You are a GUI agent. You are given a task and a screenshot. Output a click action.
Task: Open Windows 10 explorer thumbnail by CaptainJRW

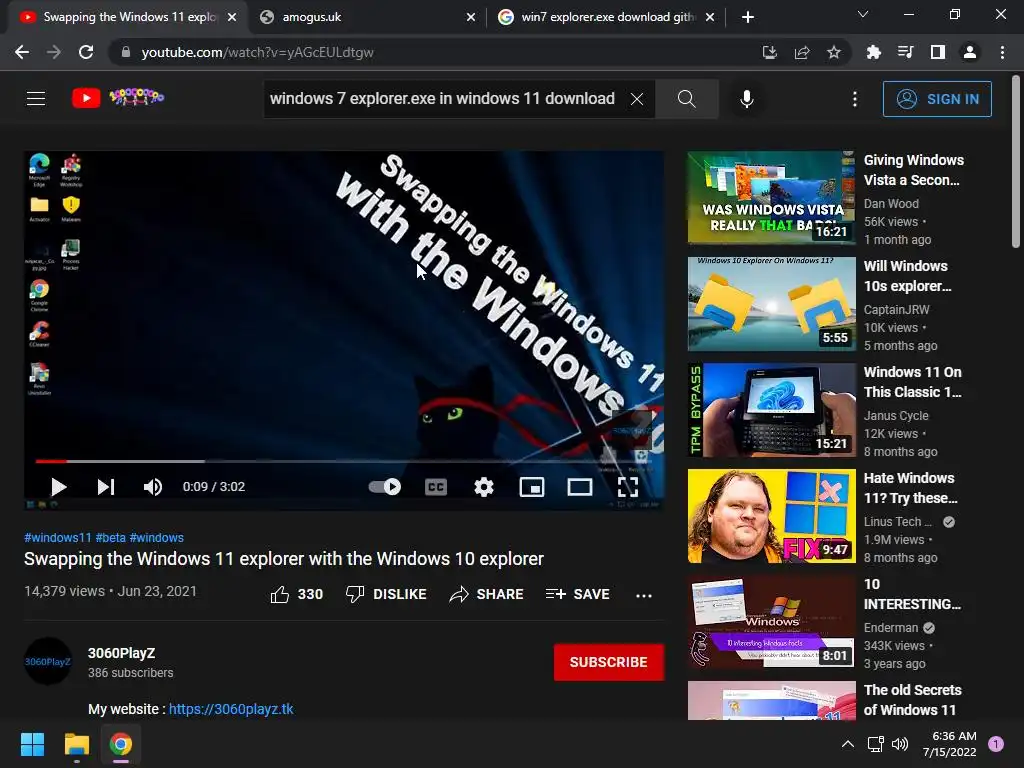click(771, 304)
